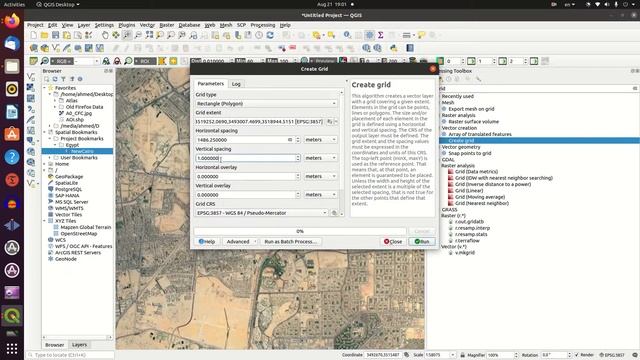Select OpenStreetMap under XYZ Tiles
Screen dimensions: 640x360
79,233
